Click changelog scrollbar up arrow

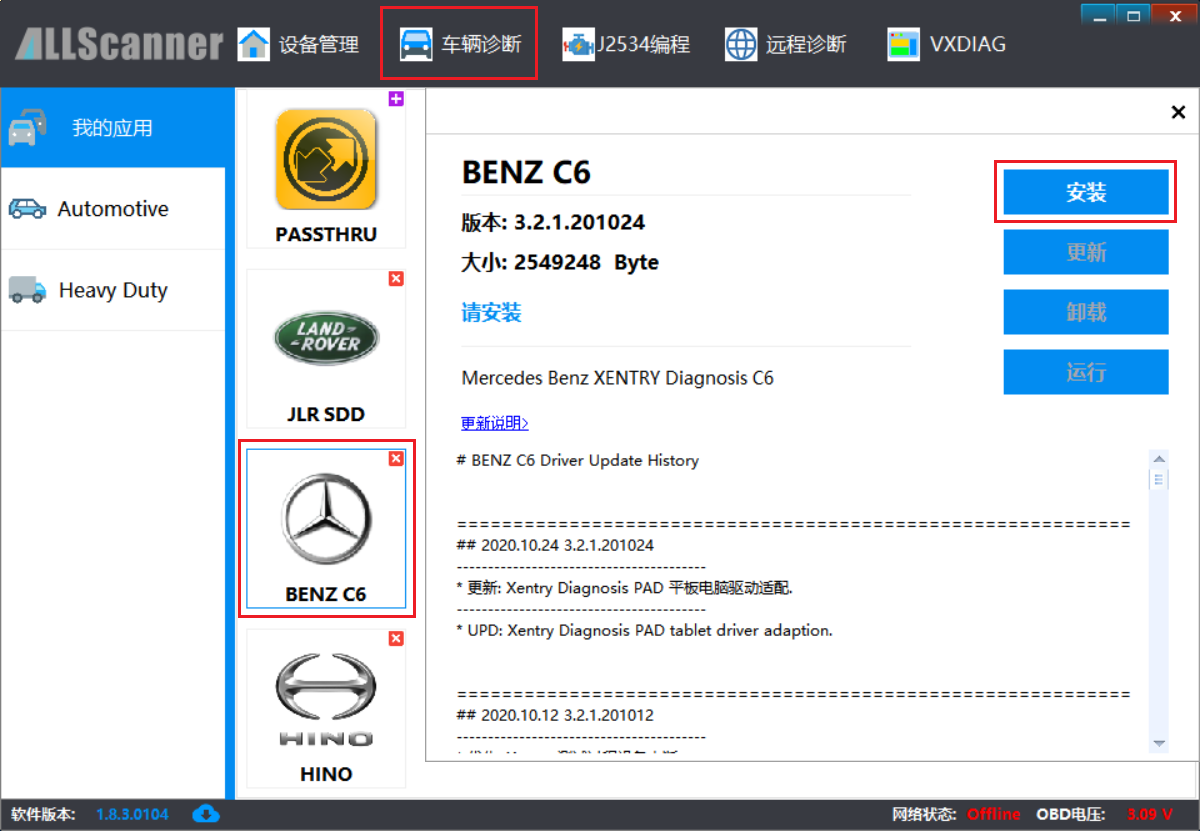click(1160, 458)
